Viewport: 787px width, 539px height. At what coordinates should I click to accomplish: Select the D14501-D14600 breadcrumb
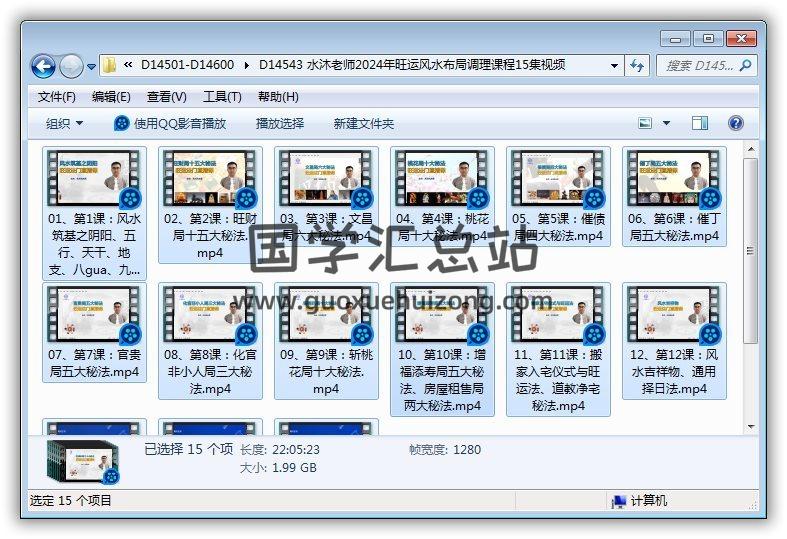[187, 65]
